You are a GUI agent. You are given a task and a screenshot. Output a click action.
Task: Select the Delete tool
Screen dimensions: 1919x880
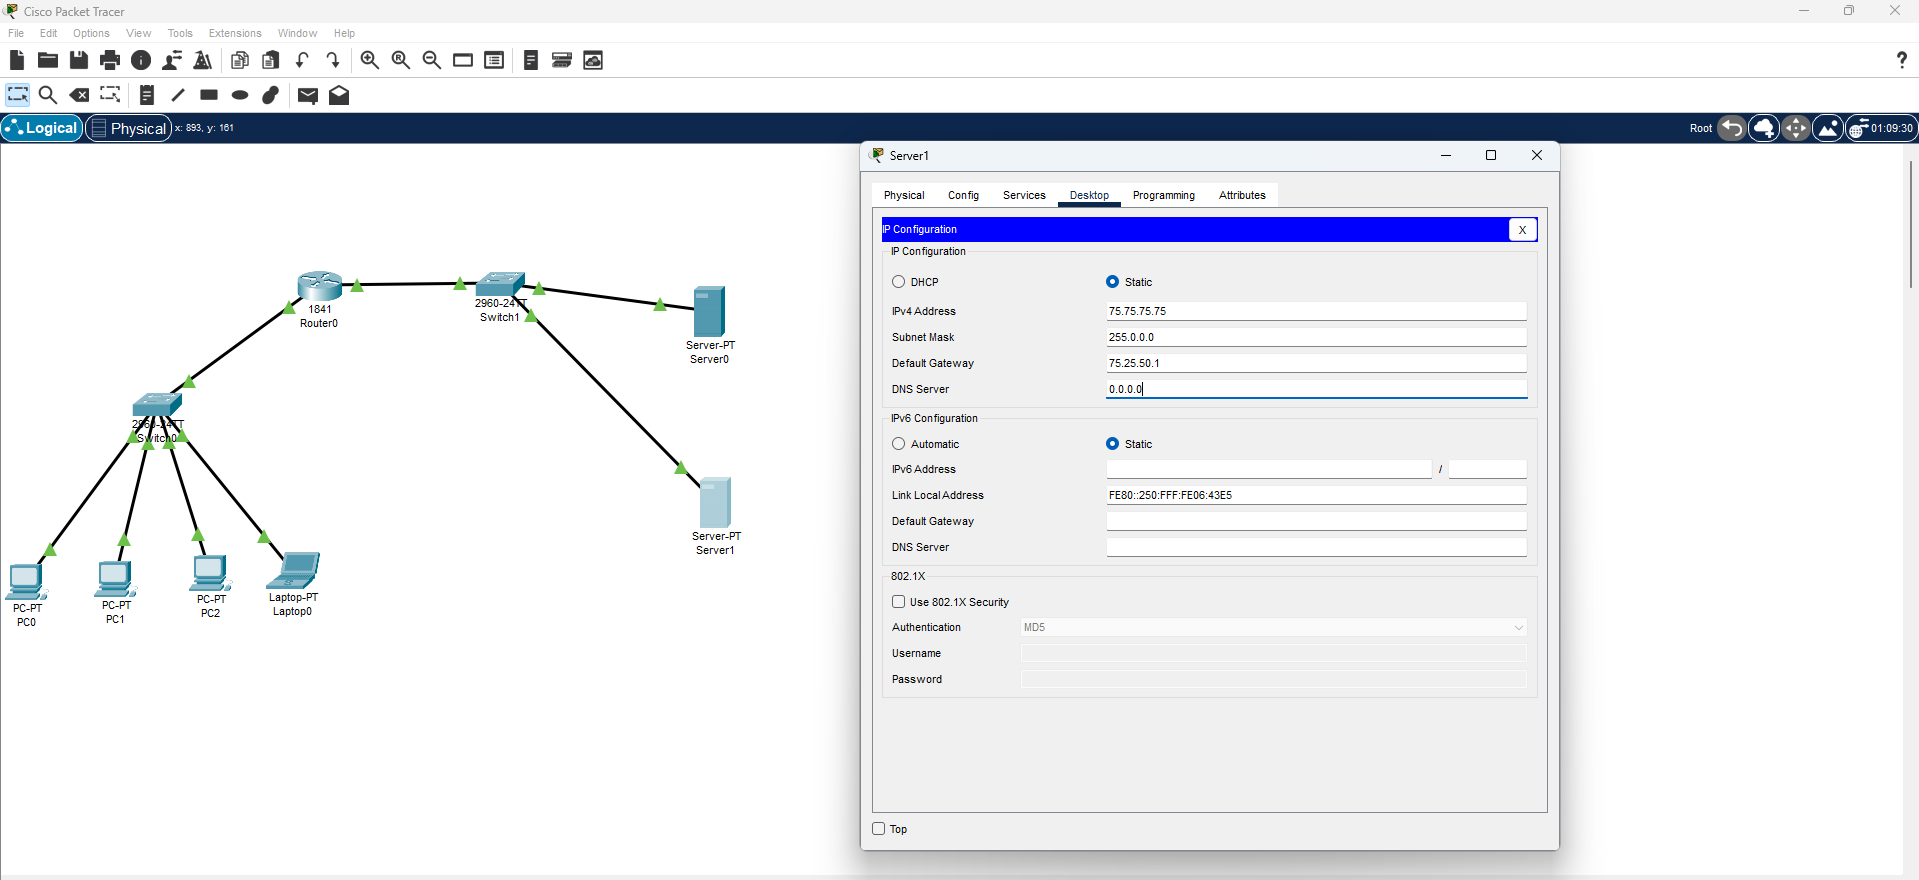pyautogui.click(x=79, y=95)
